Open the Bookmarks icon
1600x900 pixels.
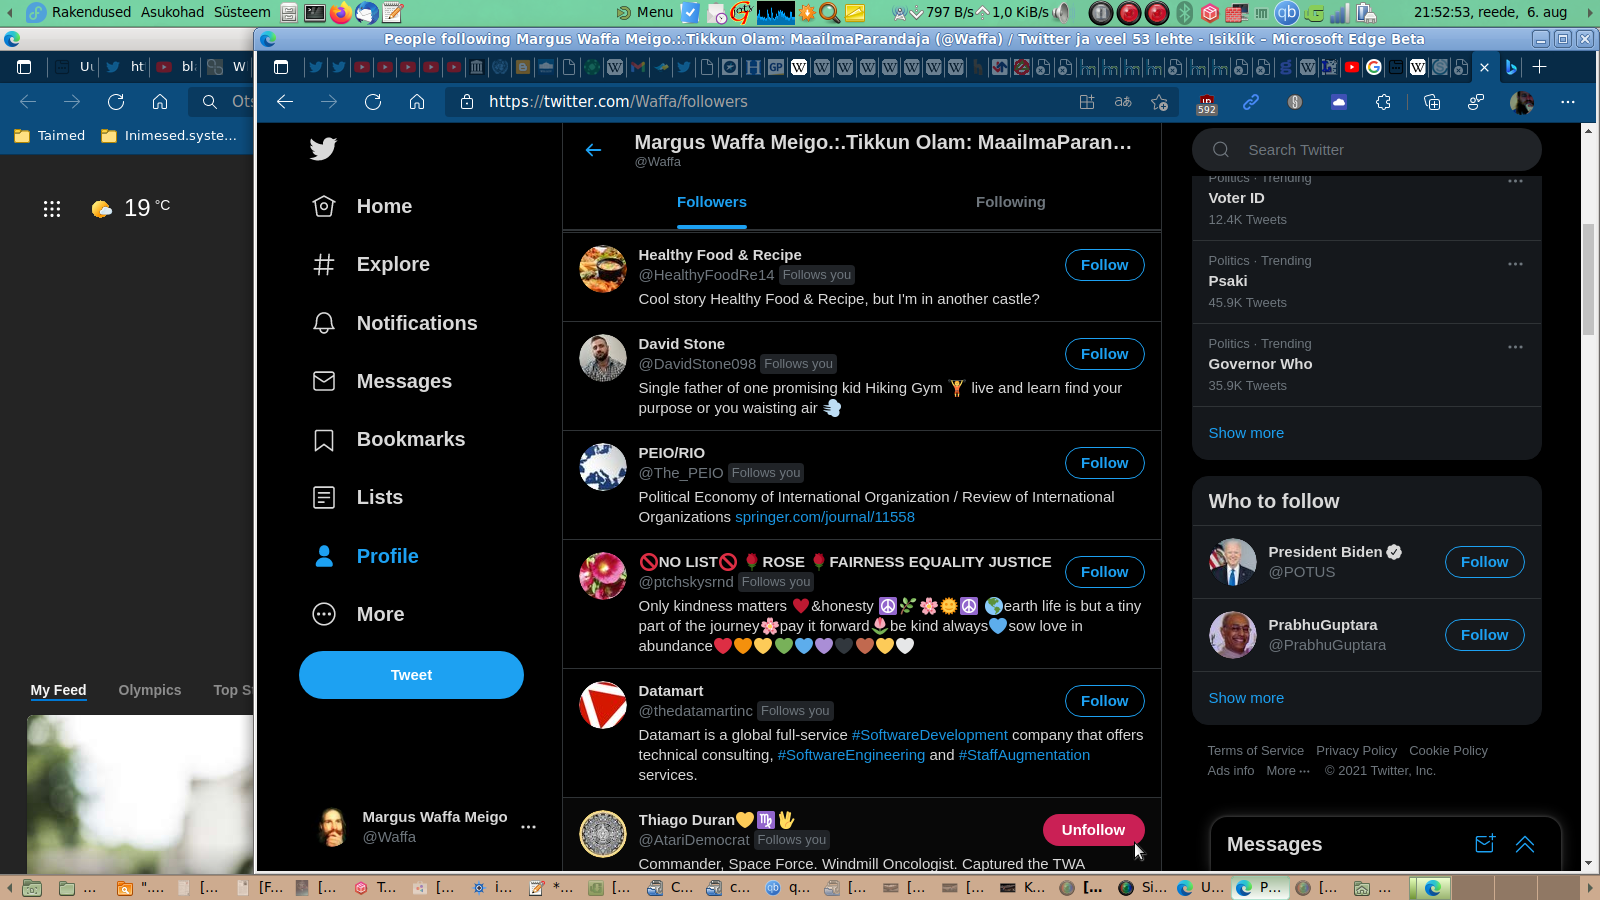(x=324, y=440)
